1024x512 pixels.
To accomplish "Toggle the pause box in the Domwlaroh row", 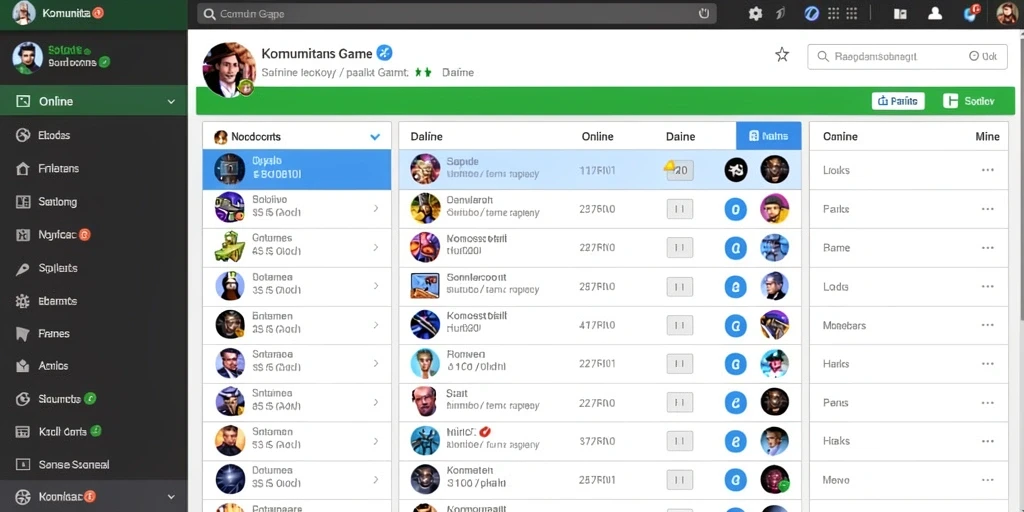I will (679, 209).
